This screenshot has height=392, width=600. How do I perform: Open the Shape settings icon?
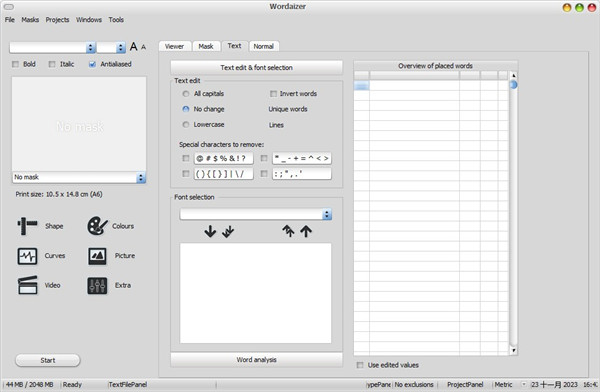27,226
